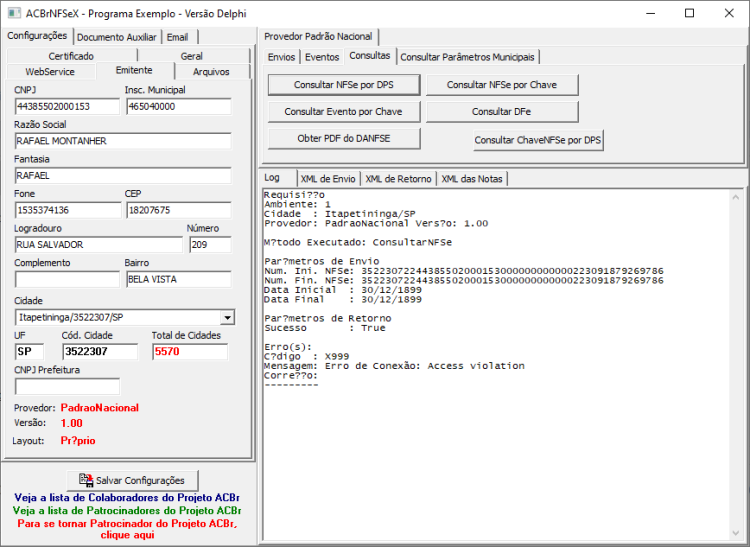Click the 'Num. Ini. NFSe' log line
Screen dimensions: 750x547
click(x=463, y=271)
